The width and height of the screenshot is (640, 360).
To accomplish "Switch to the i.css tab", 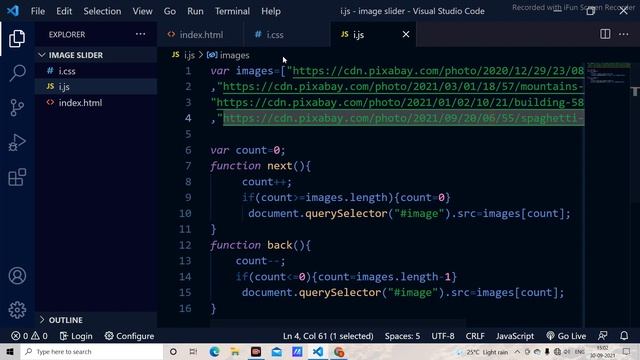I will (287, 35).
